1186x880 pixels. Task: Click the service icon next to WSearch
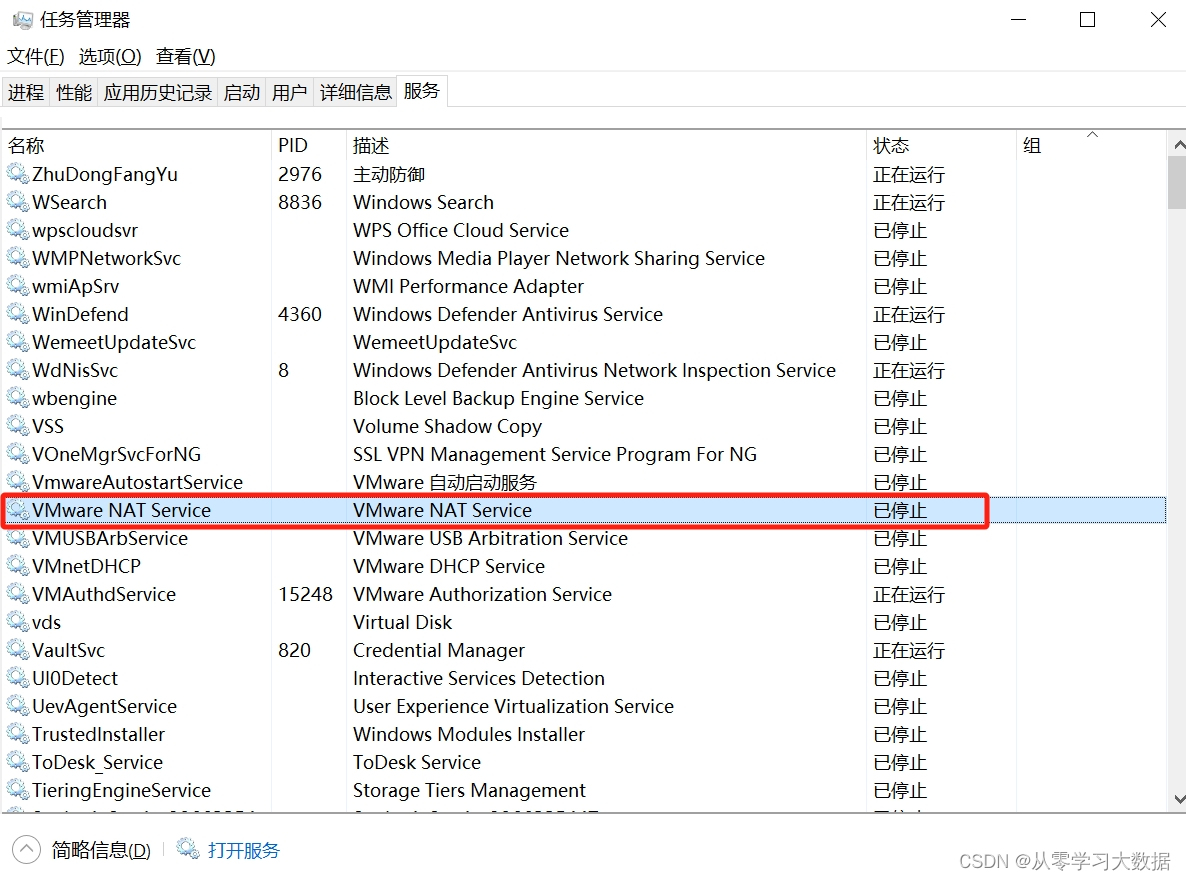pos(18,202)
